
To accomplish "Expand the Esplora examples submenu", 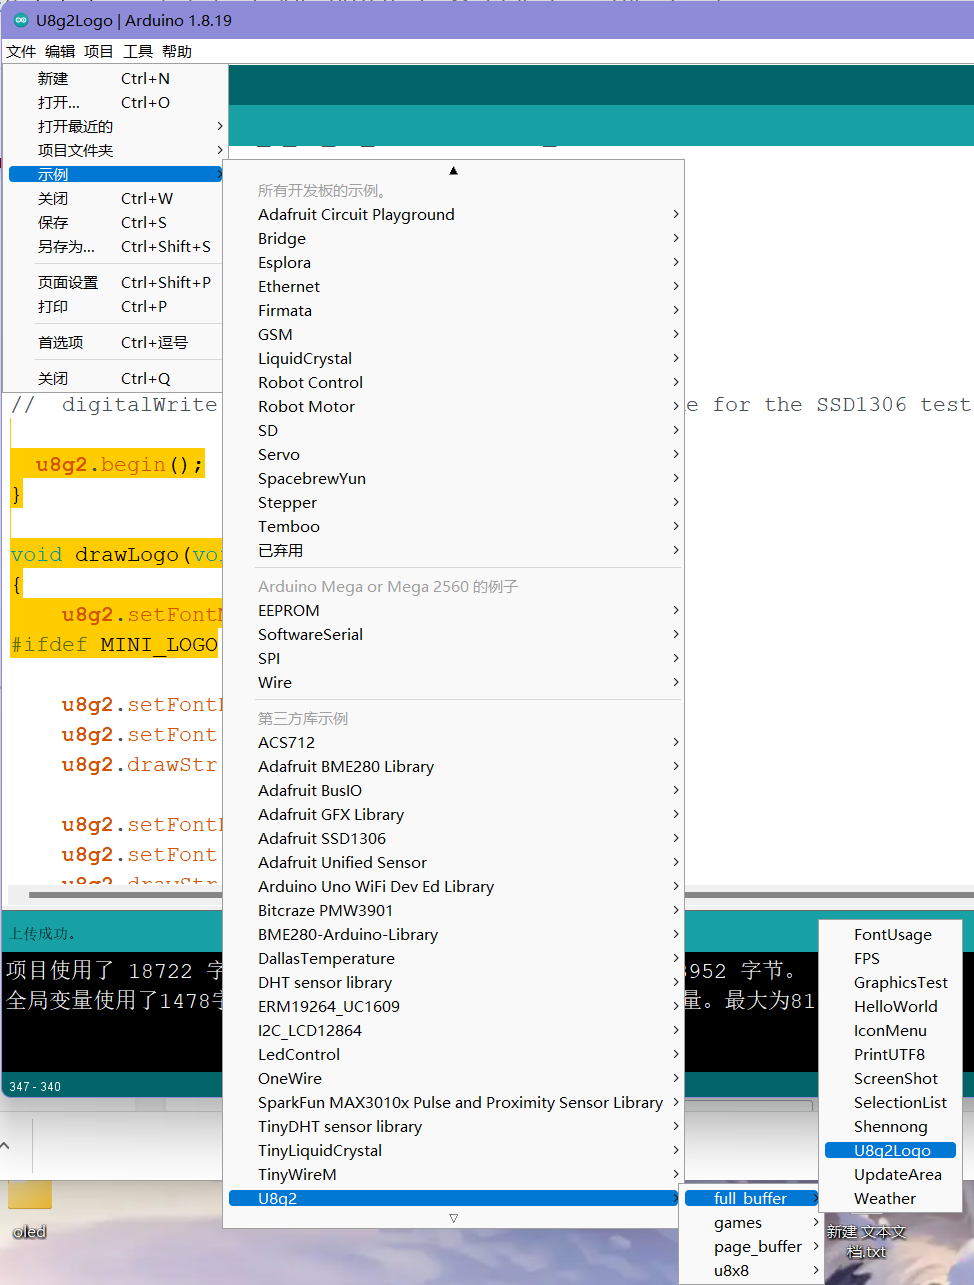I will [x=454, y=262].
